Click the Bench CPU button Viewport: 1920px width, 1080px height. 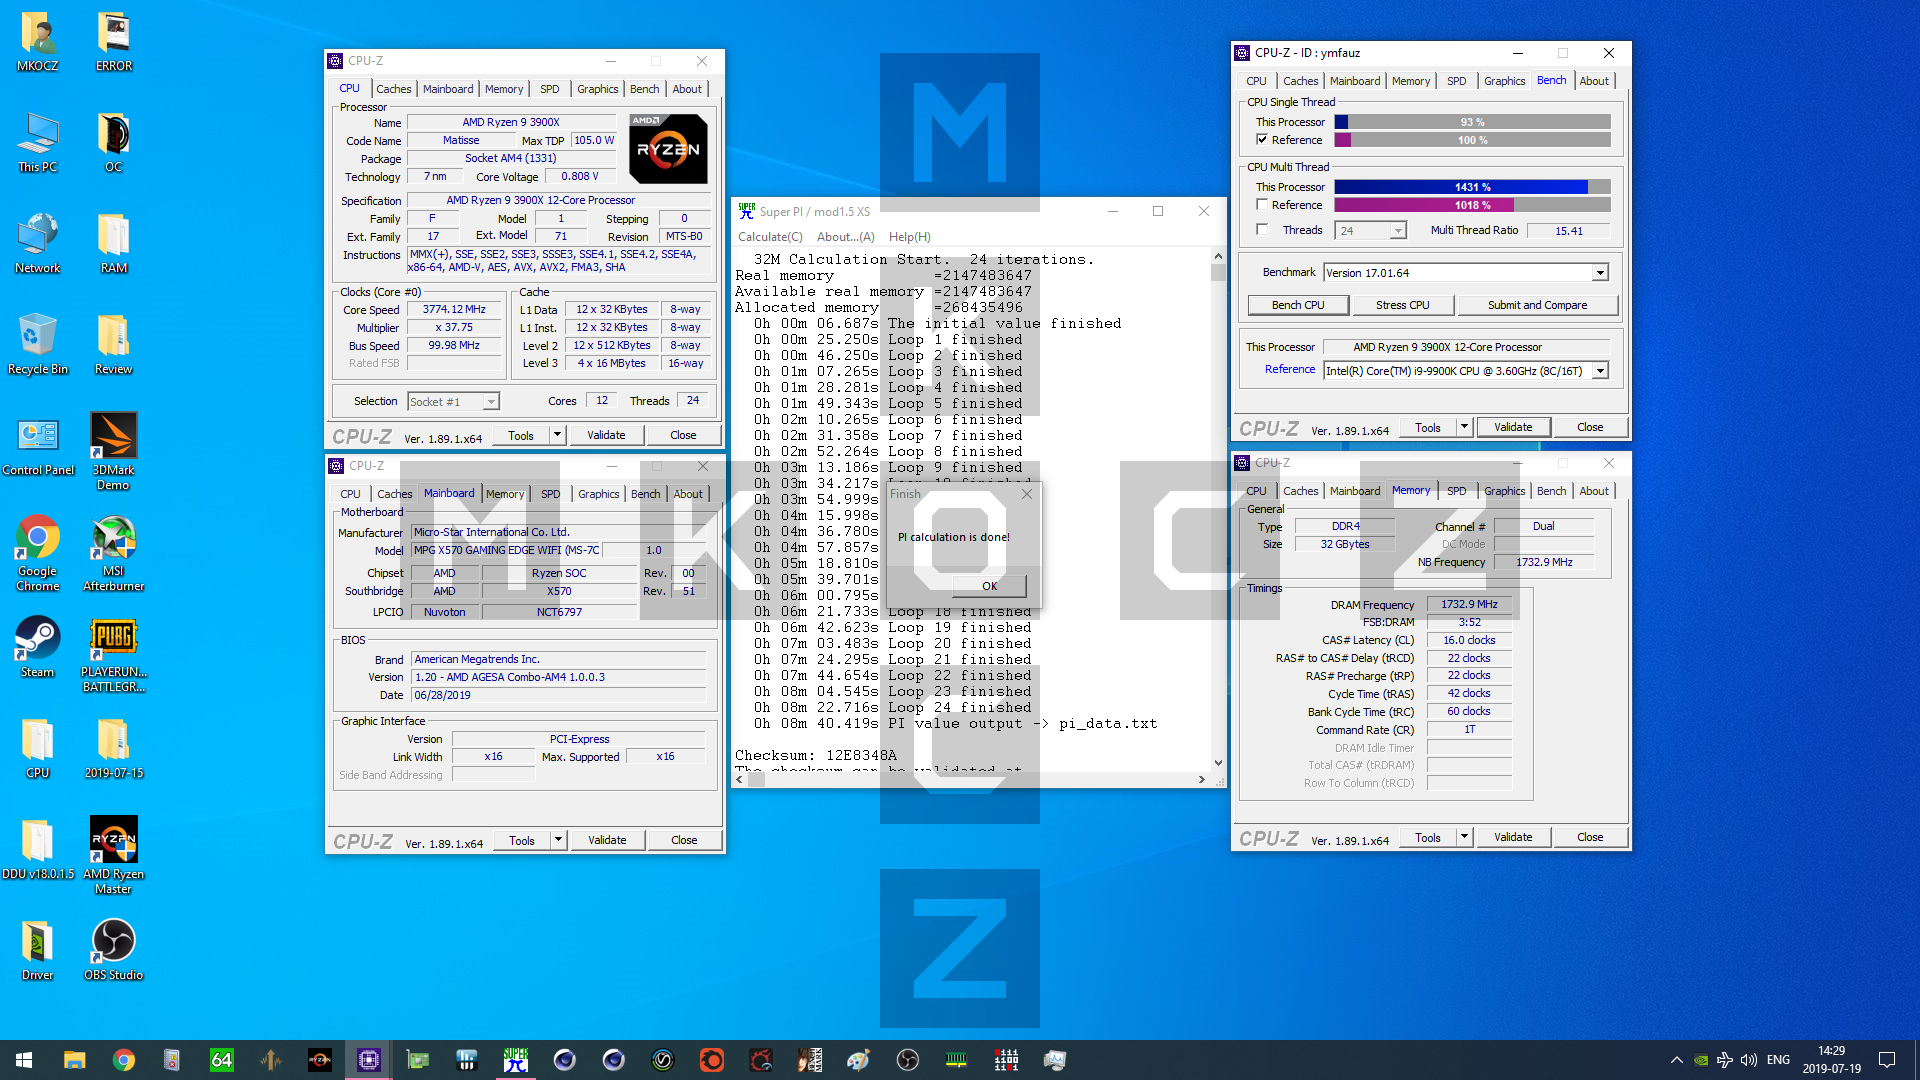1298,305
